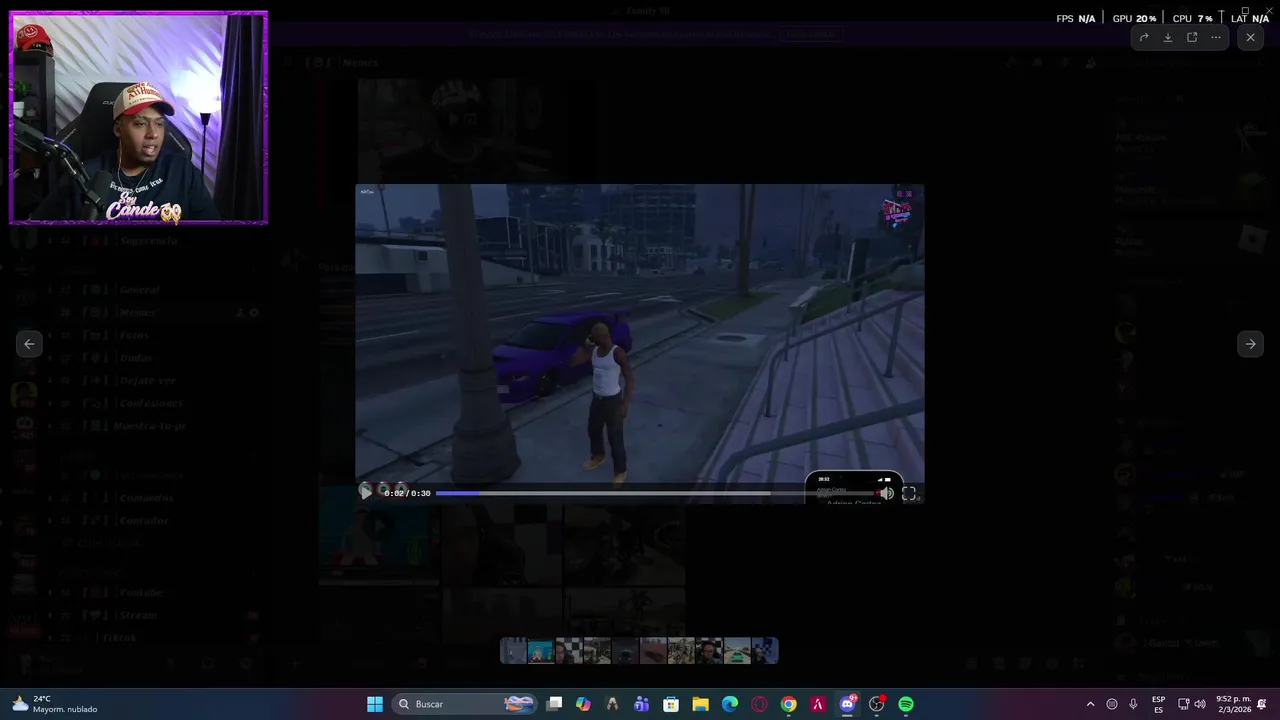Open Google Chrome from the taskbar
Image resolution: width=1280 pixels, height=720 pixels.
[789, 704]
